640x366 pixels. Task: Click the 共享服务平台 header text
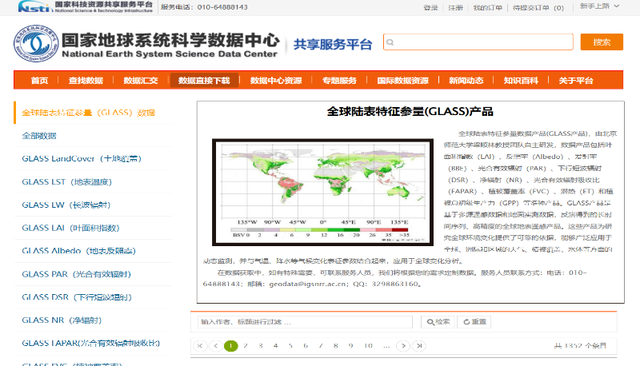pyautogui.click(x=333, y=44)
